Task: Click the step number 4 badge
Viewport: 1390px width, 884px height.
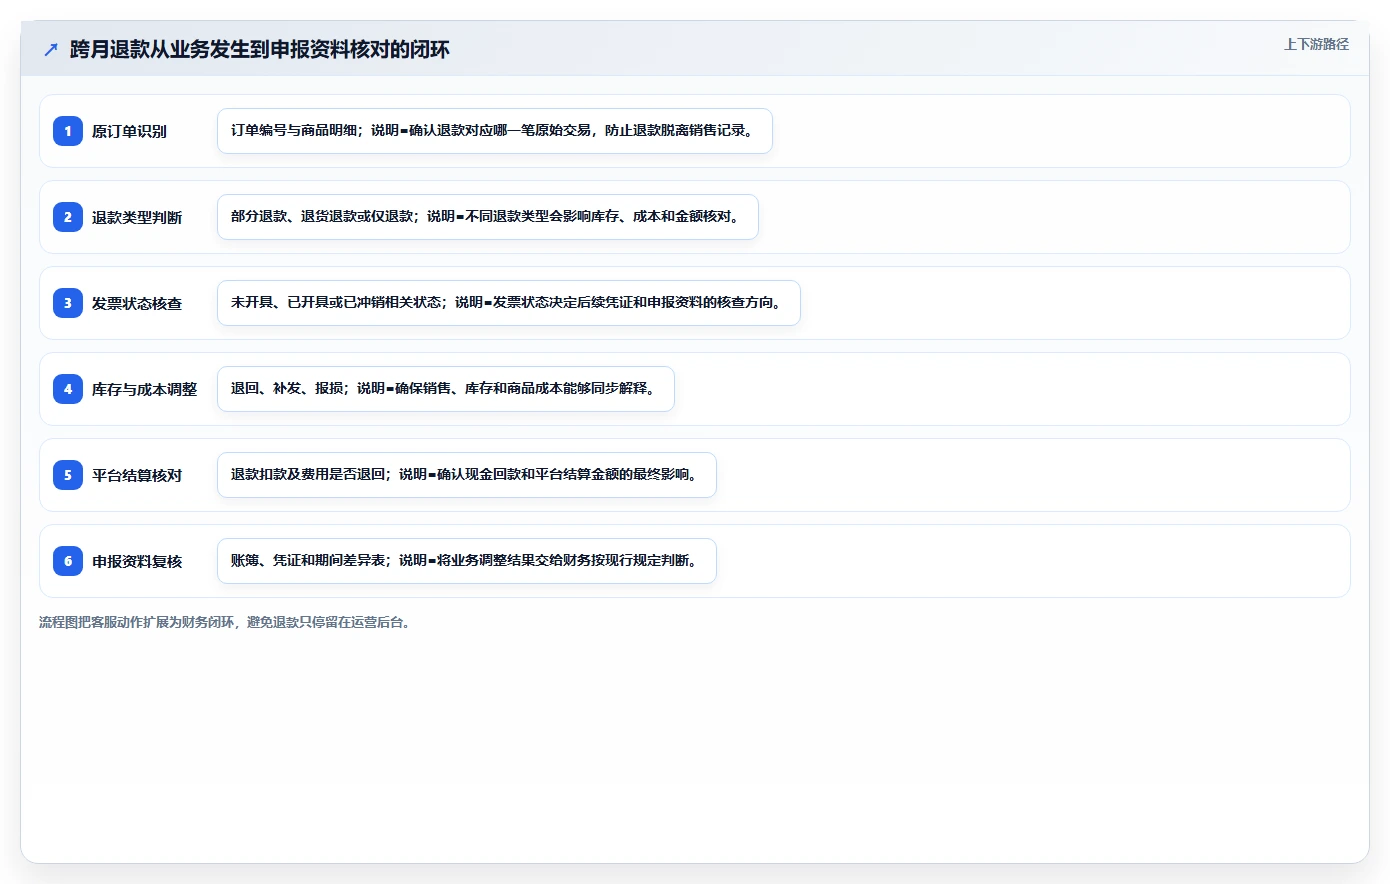Action: 68,389
